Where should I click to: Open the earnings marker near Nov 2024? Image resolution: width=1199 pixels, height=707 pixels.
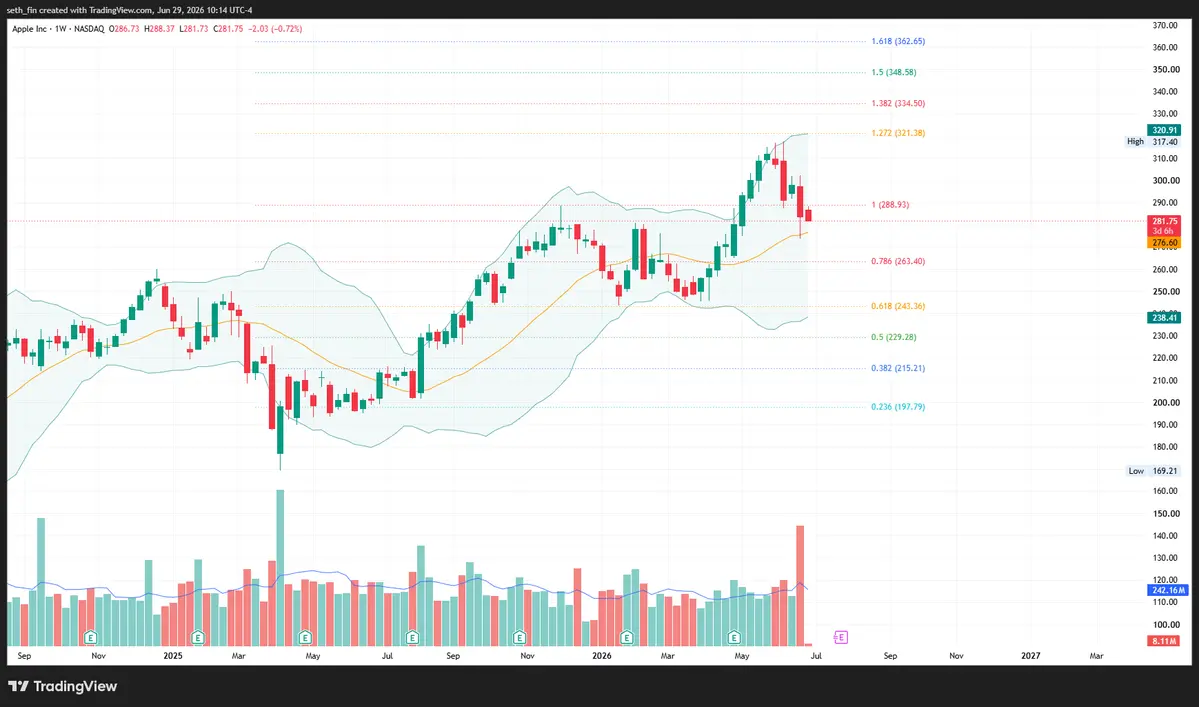pos(91,637)
